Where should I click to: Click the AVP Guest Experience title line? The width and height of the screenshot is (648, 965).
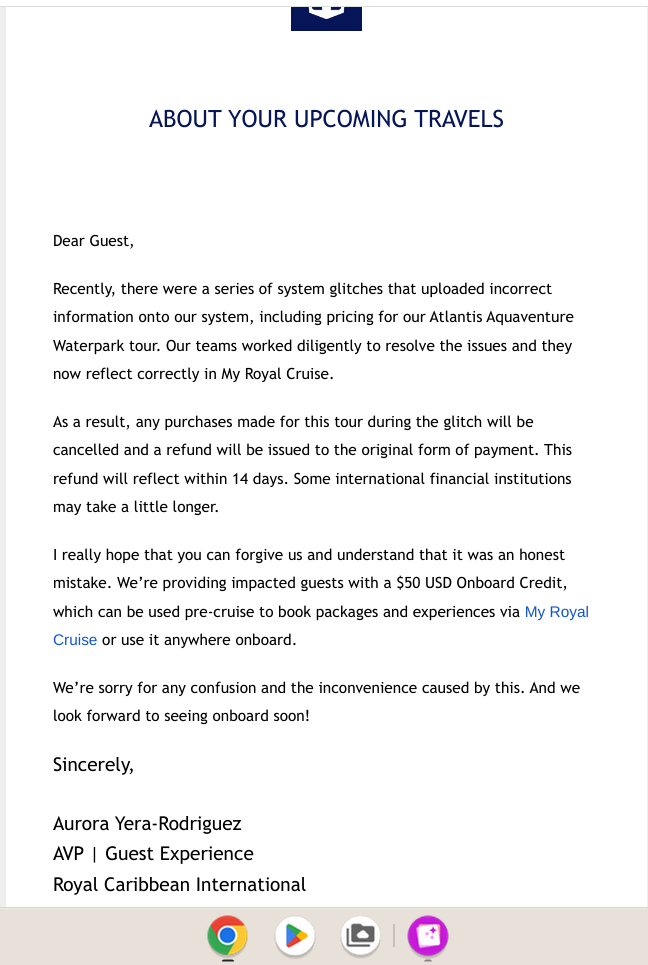[153, 854]
